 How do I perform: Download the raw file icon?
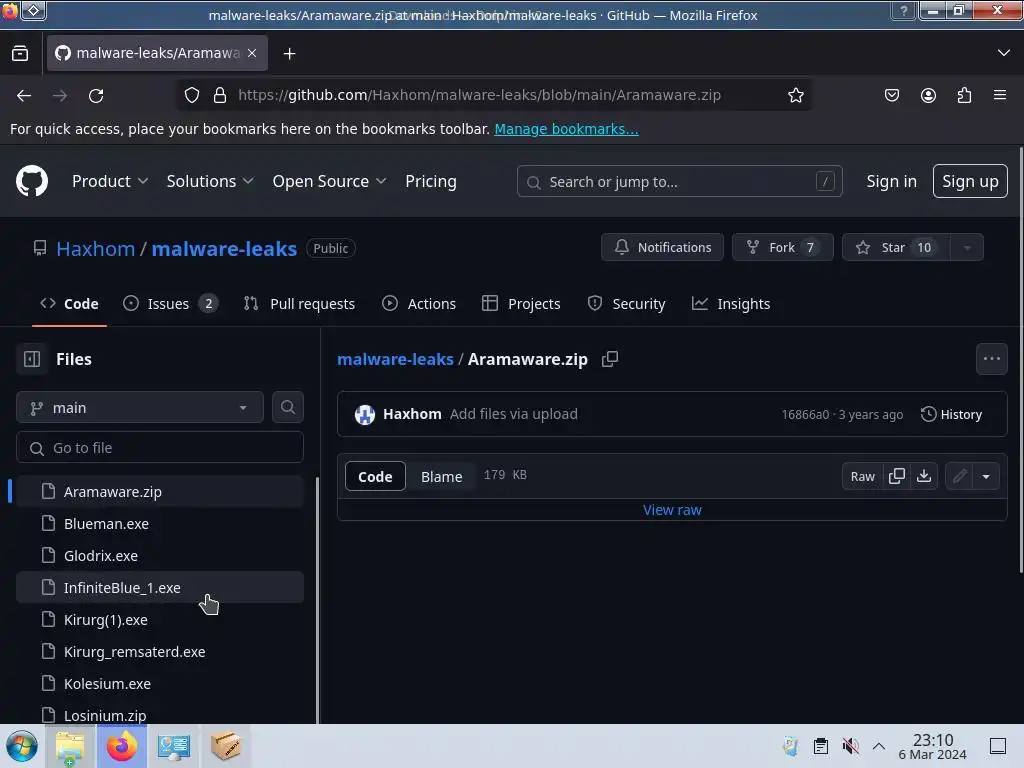(x=924, y=476)
